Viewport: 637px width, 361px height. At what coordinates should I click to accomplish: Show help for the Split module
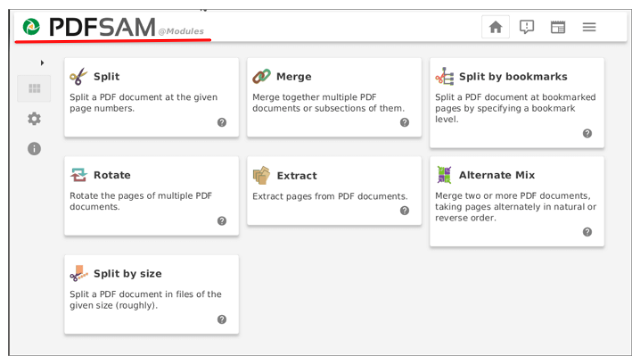point(222,122)
